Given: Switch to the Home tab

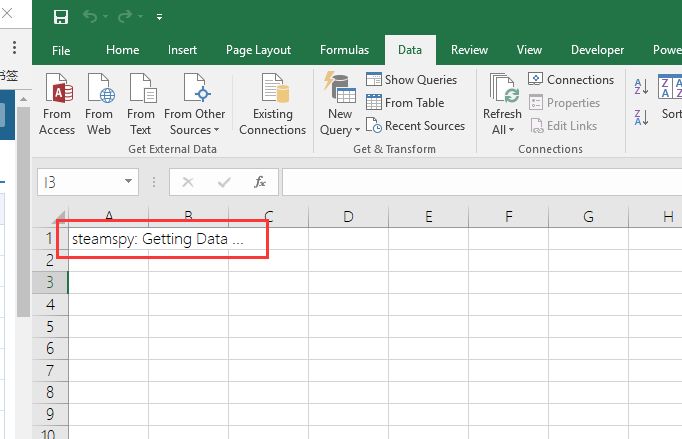Looking at the screenshot, I should (123, 50).
